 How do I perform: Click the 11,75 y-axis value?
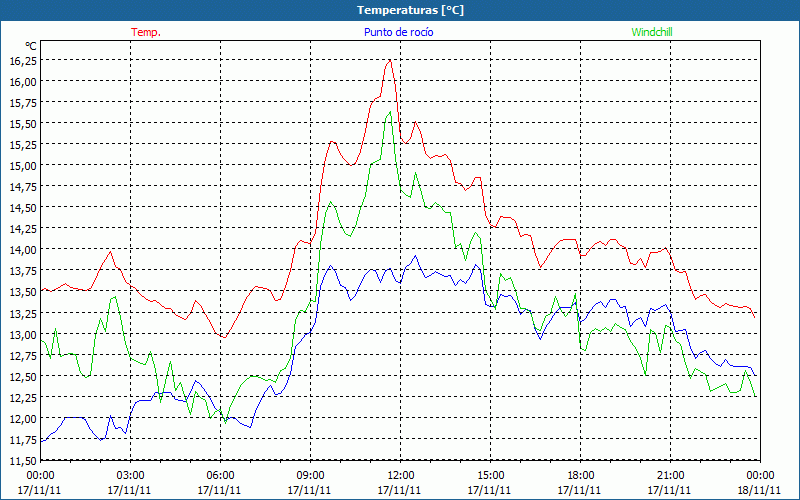22,439
